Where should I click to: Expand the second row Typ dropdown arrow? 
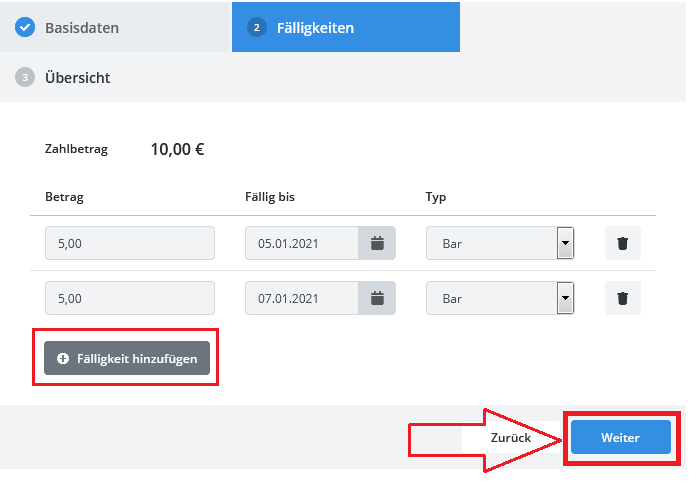pyautogui.click(x=565, y=298)
